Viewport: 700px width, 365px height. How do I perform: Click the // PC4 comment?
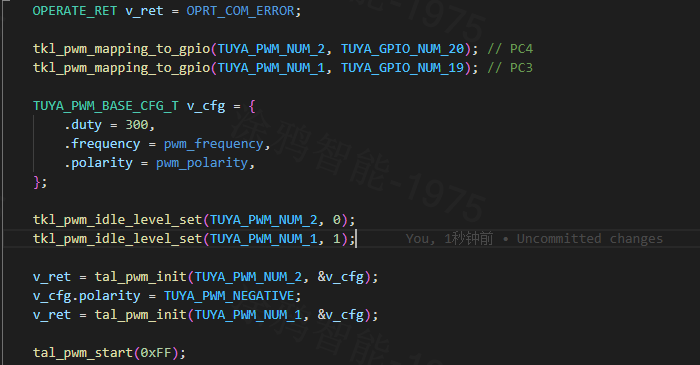pyautogui.click(x=510, y=49)
